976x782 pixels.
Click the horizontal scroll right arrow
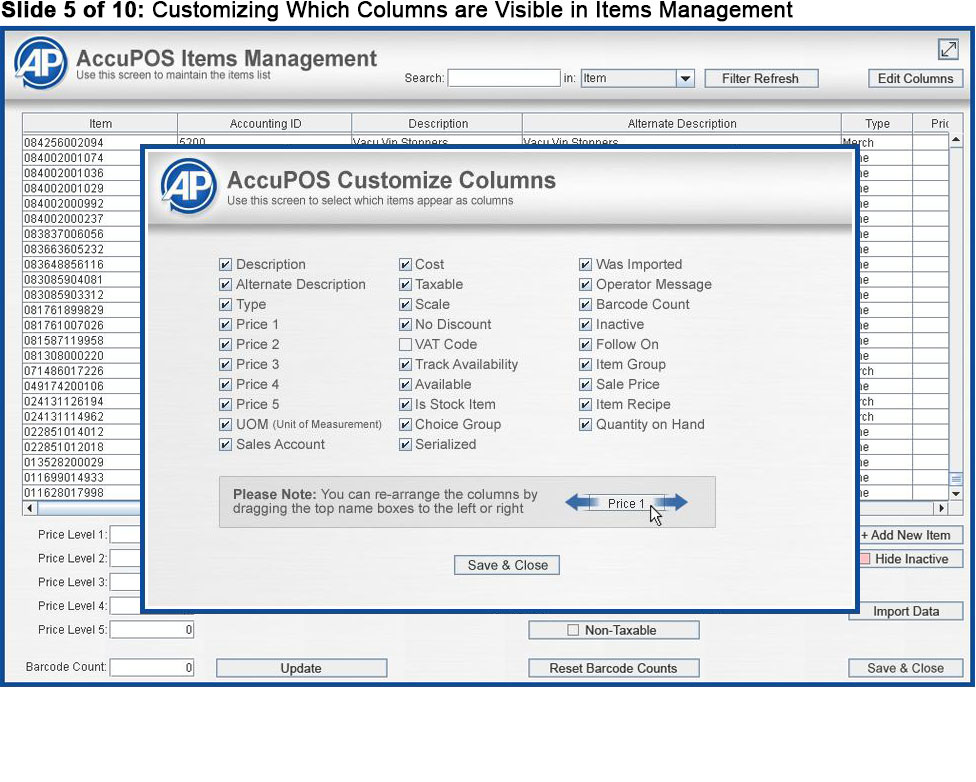pyautogui.click(x=941, y=508)
